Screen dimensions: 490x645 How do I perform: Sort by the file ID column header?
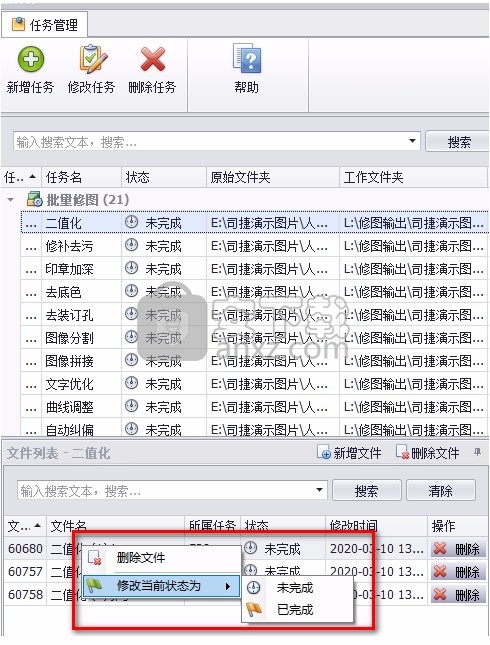click(25, 526)
